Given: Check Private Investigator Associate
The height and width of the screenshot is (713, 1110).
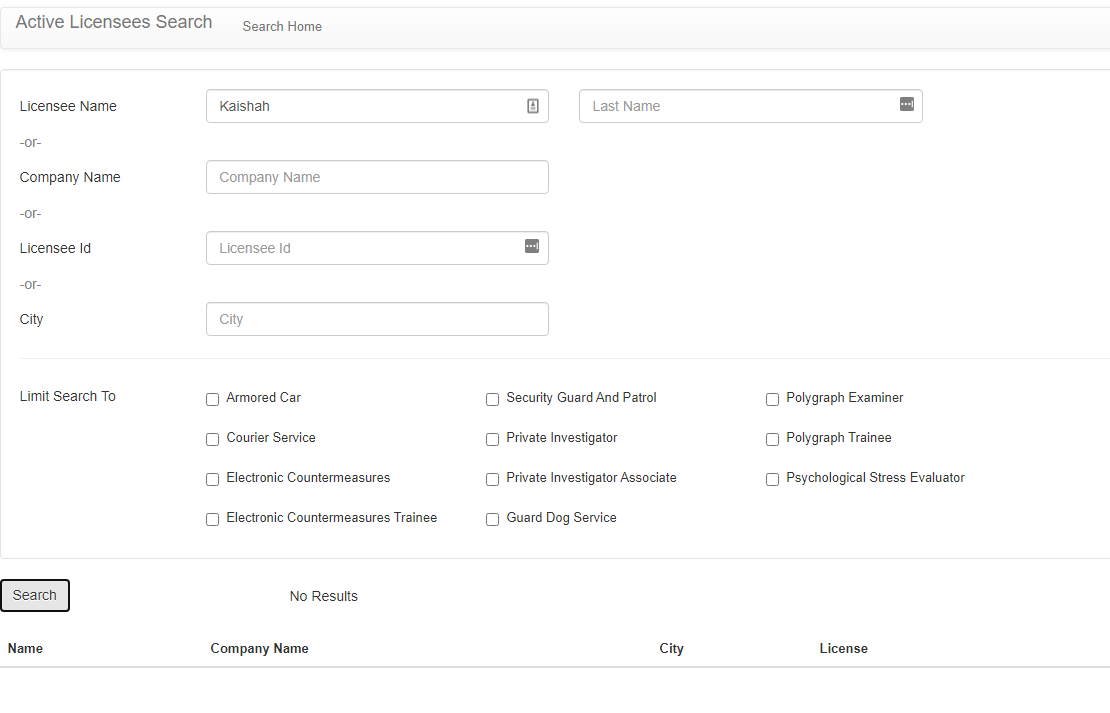Looking at the screenshot, I should click(x=492, y=479).
